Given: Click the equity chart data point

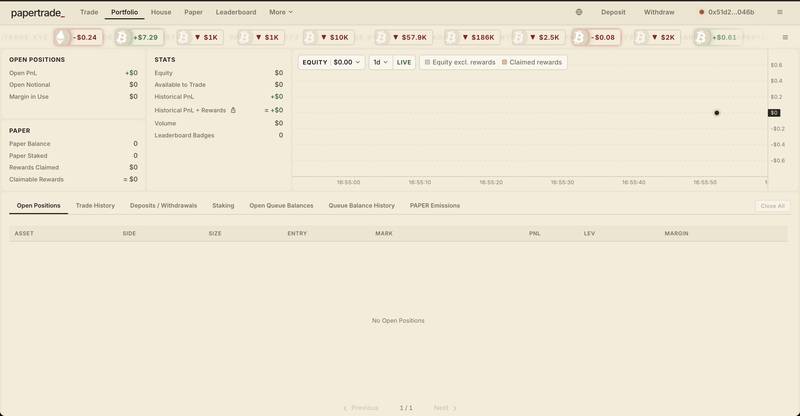Looking at the screenshot, I should coord(716,113).
